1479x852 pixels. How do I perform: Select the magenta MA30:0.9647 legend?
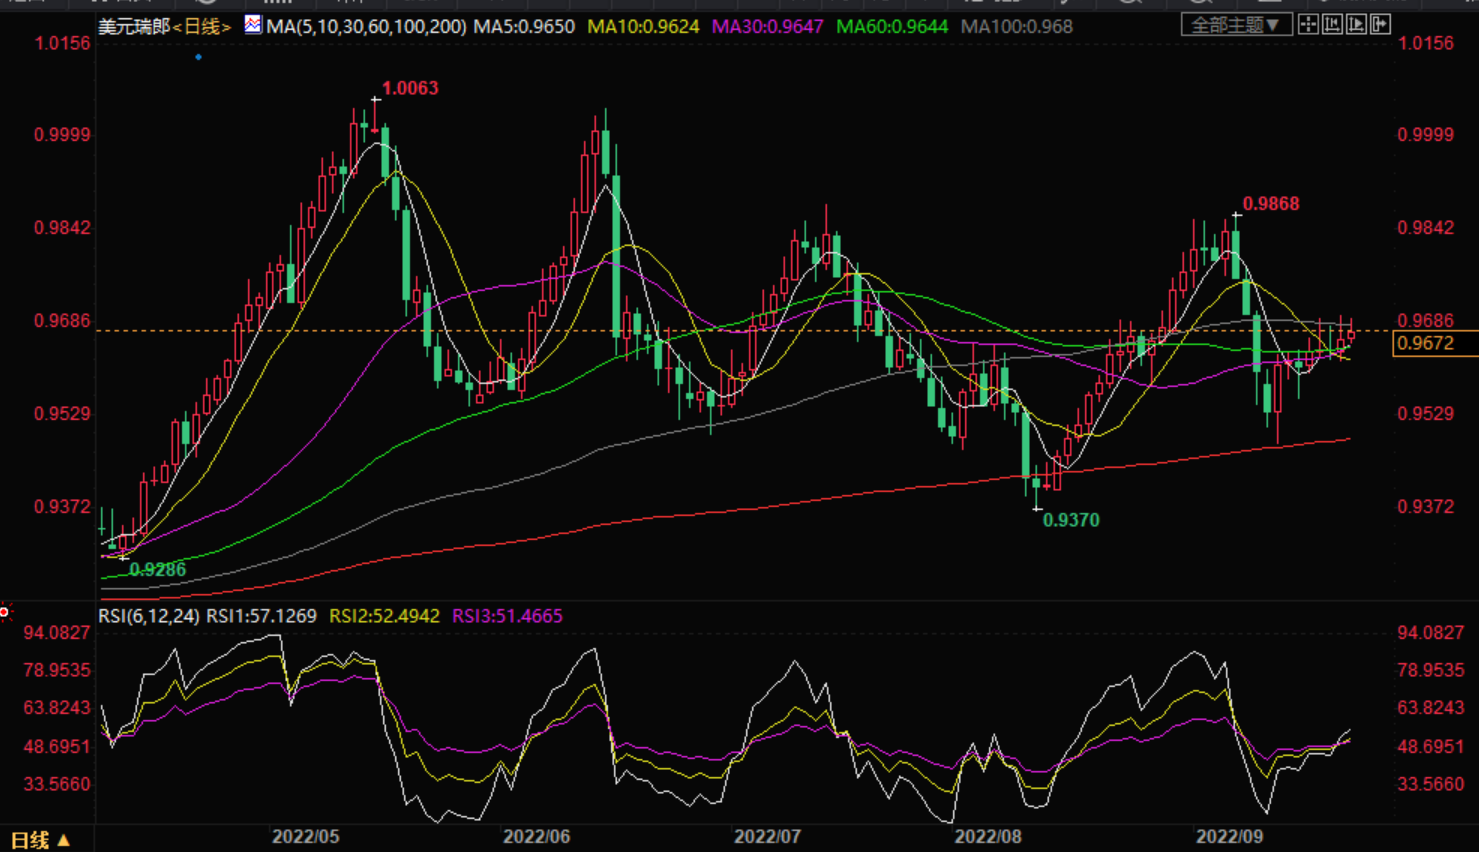(767, 27)
